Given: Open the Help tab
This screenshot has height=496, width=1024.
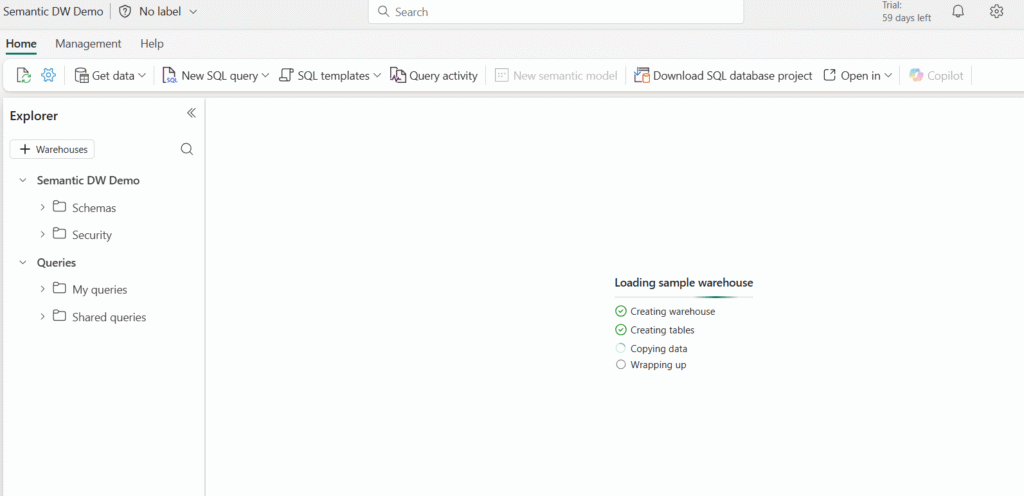Looking at the screenshot, I should pos(152,44).
